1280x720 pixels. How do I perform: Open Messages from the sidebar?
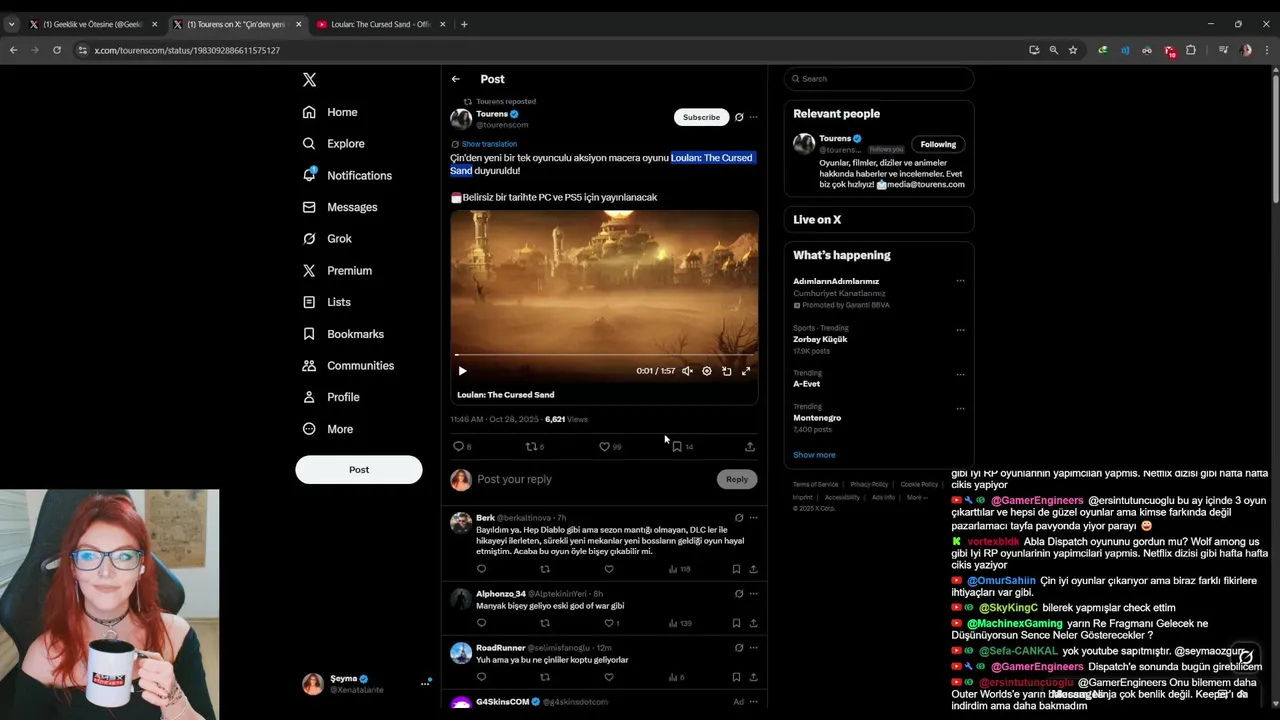(340, 207)
